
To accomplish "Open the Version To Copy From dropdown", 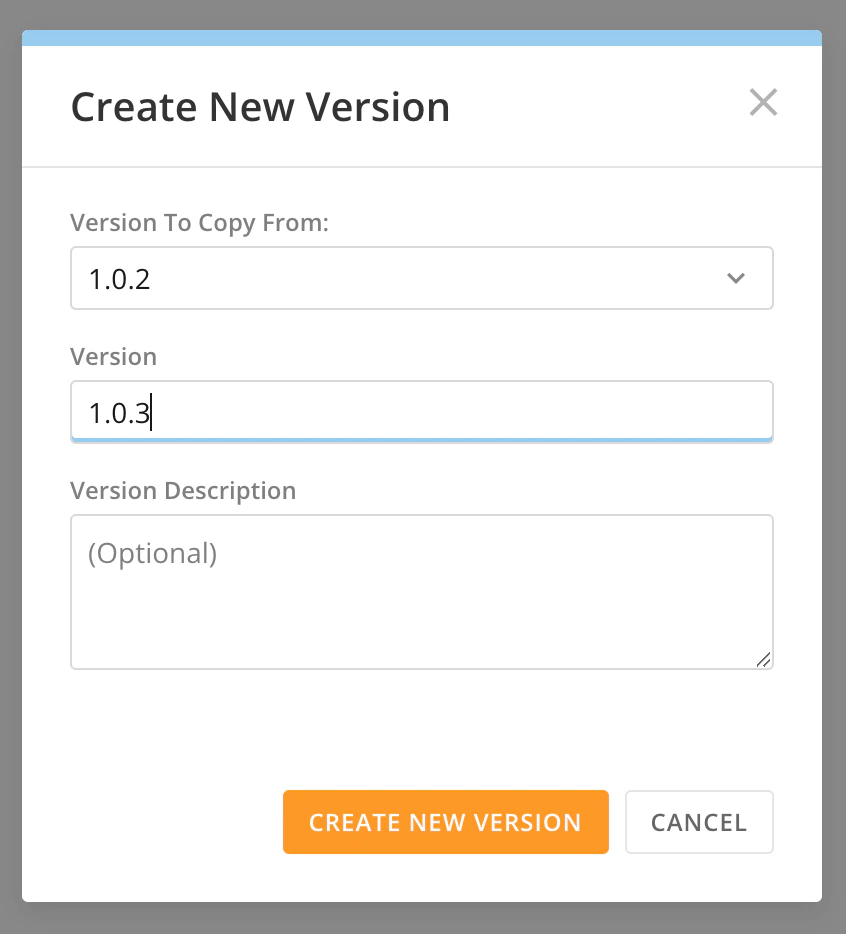I will click(422, 278).
